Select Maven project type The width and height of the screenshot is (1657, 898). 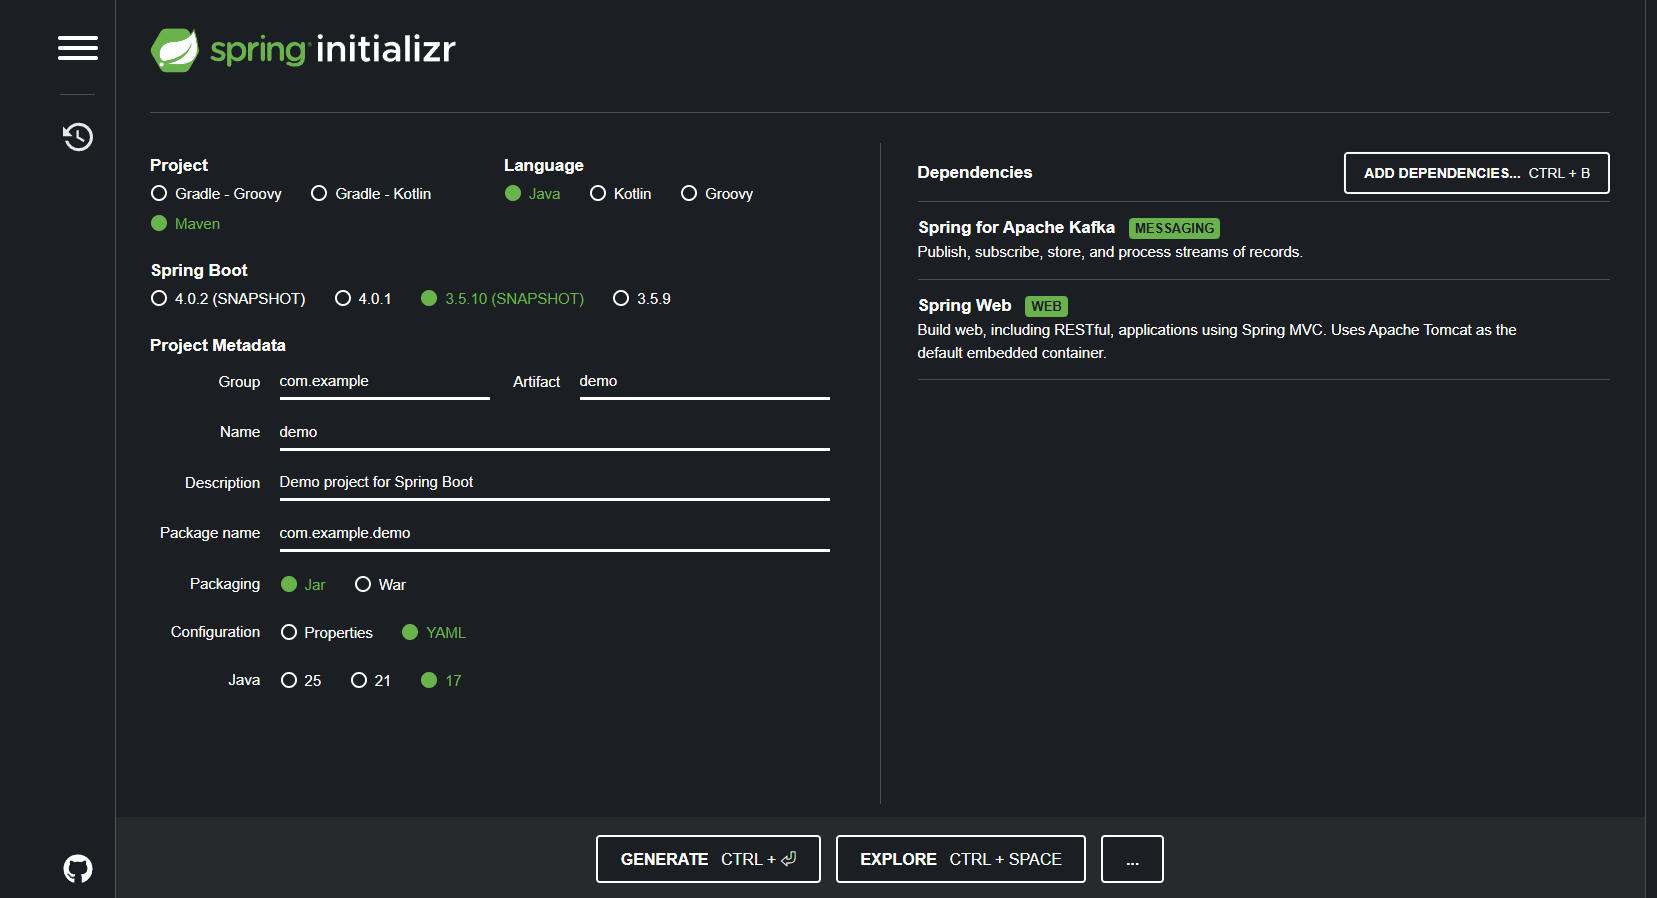click(x=185, y=223)
